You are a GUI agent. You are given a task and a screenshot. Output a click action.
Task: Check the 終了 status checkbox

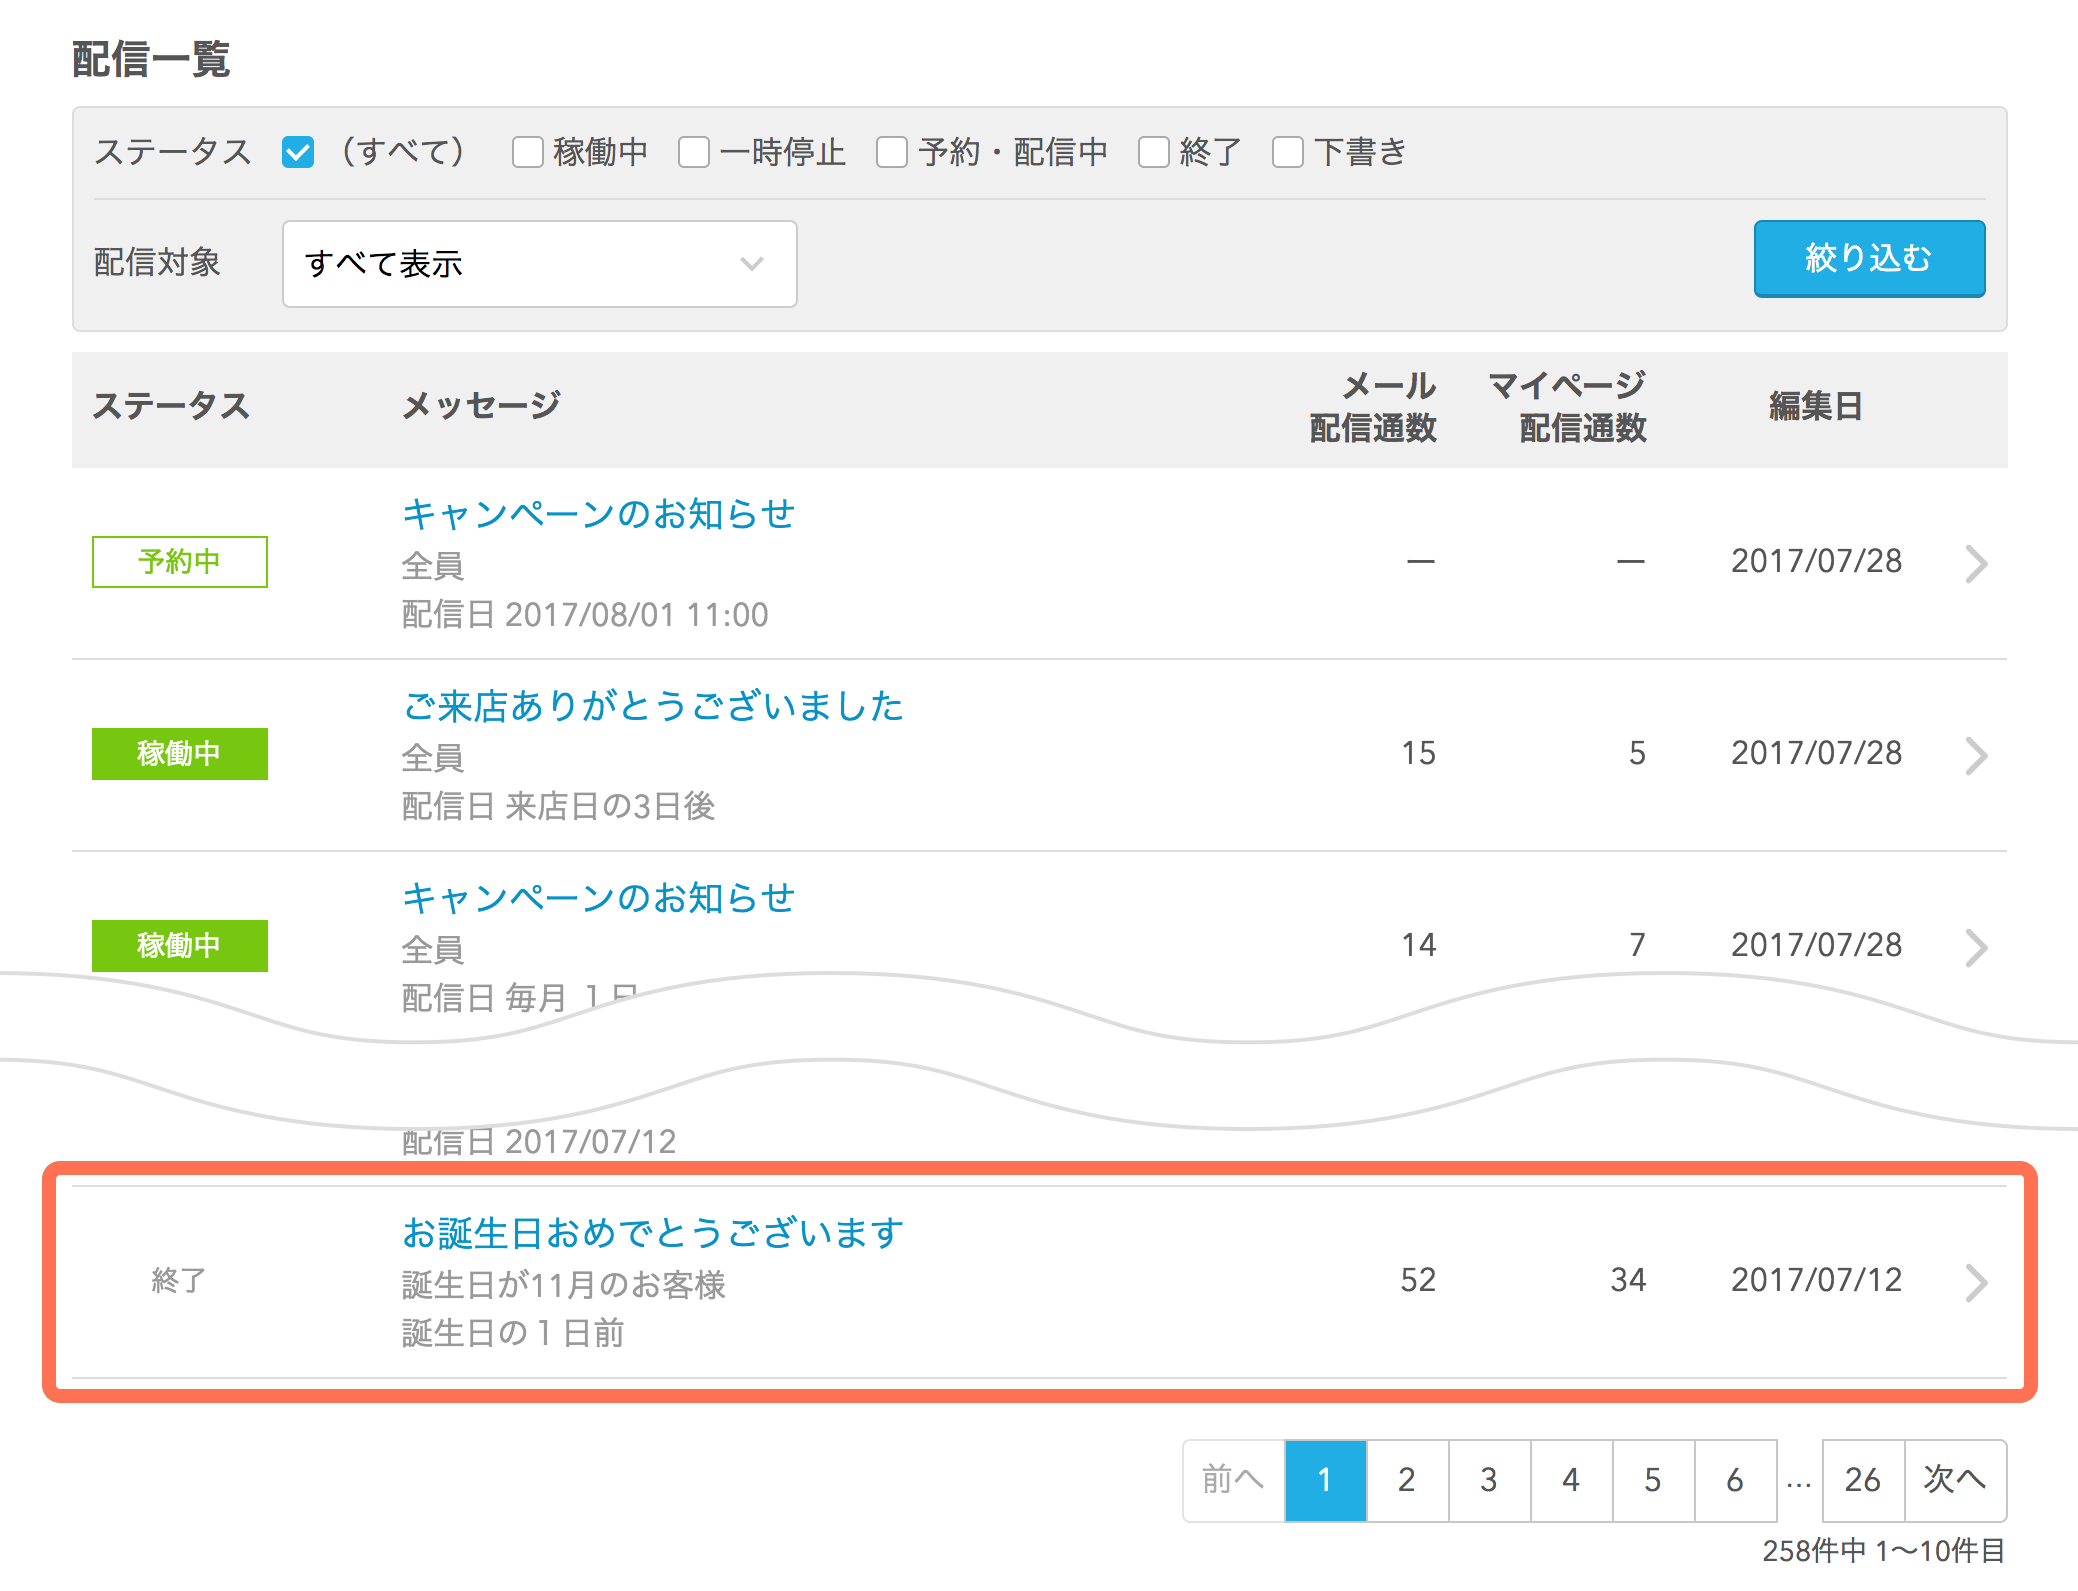coord(1153,152)
